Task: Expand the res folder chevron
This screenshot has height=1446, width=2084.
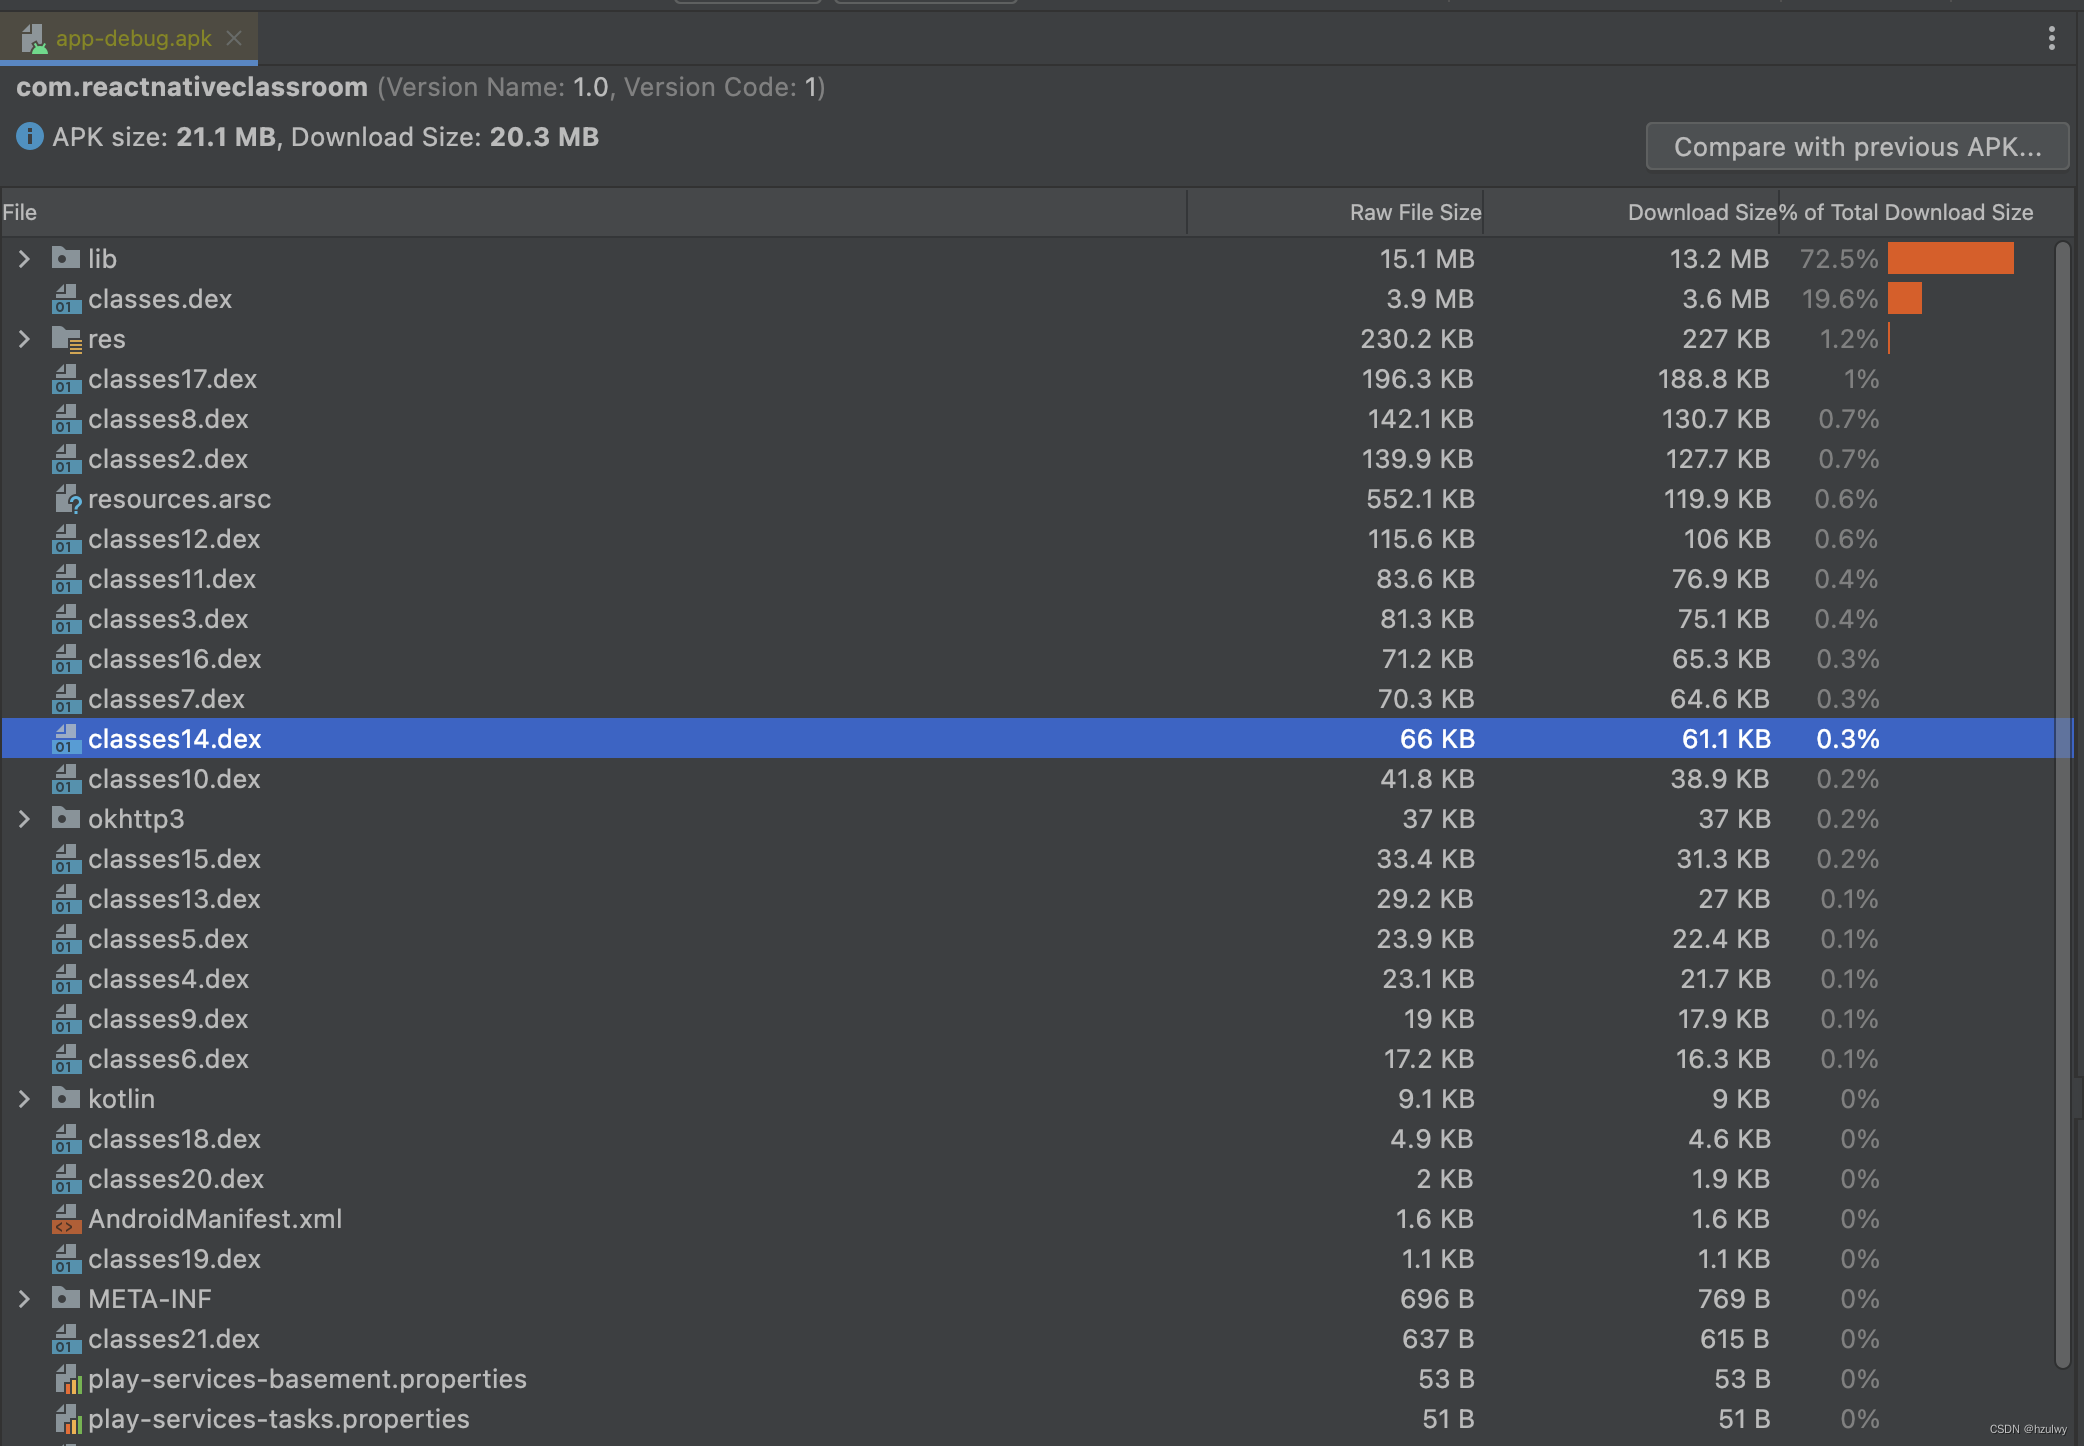Action: tap(25, 339)
